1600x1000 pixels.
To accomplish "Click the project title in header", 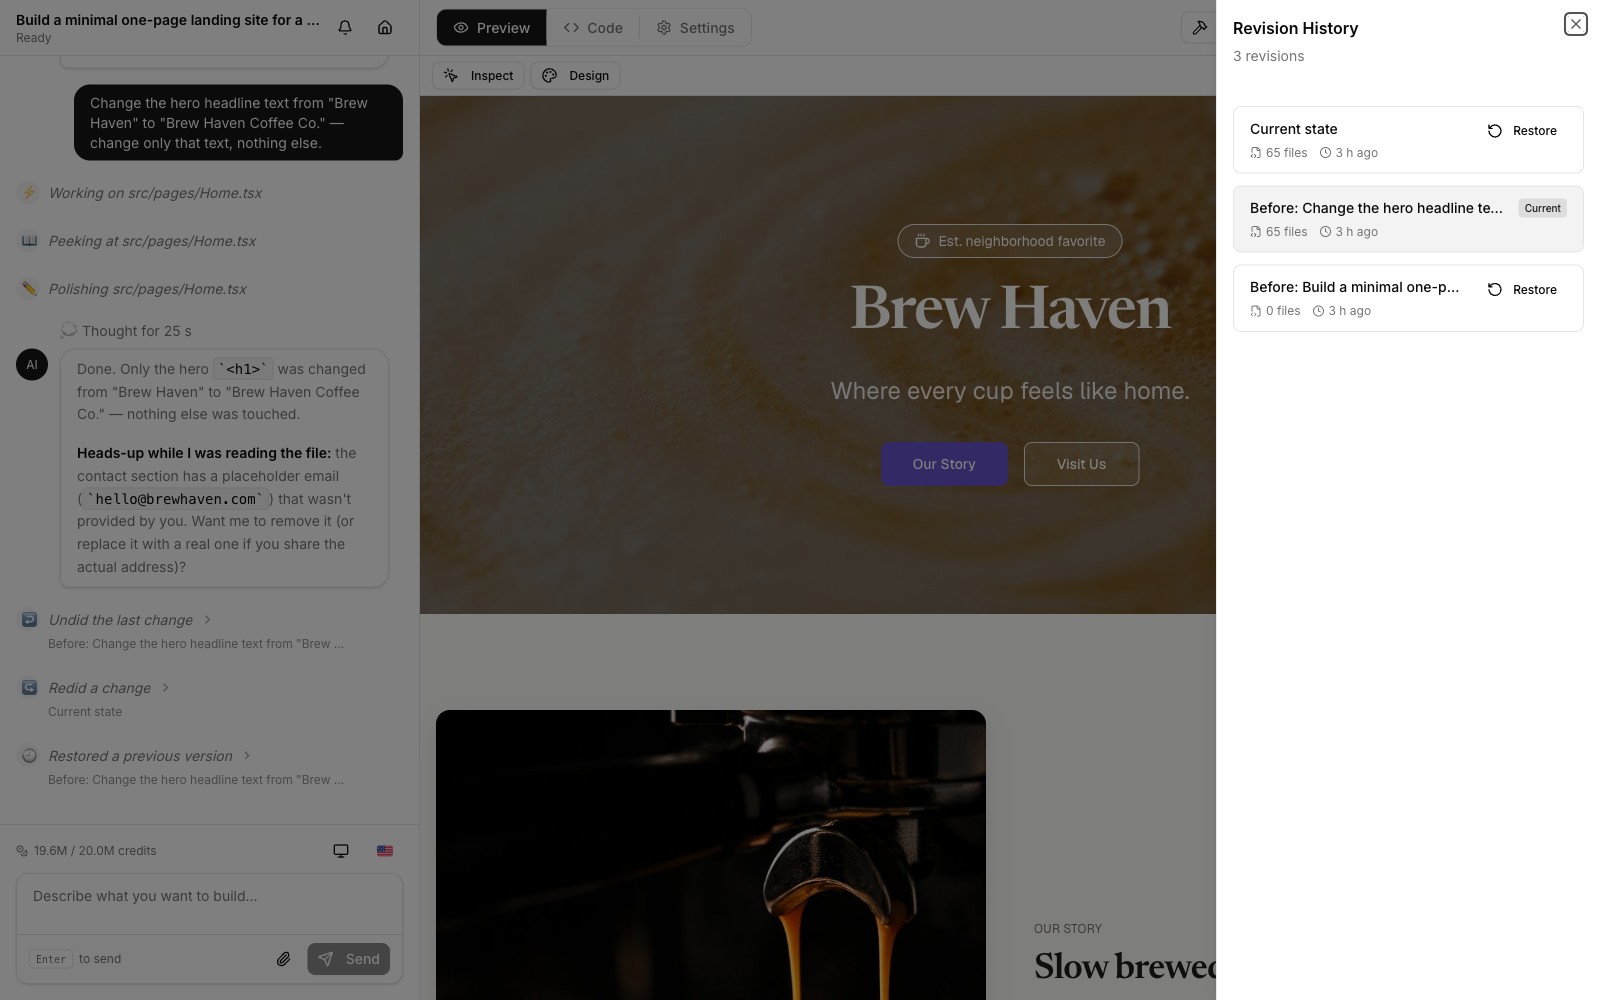I will pyautogui.click(x=168, y=20).
